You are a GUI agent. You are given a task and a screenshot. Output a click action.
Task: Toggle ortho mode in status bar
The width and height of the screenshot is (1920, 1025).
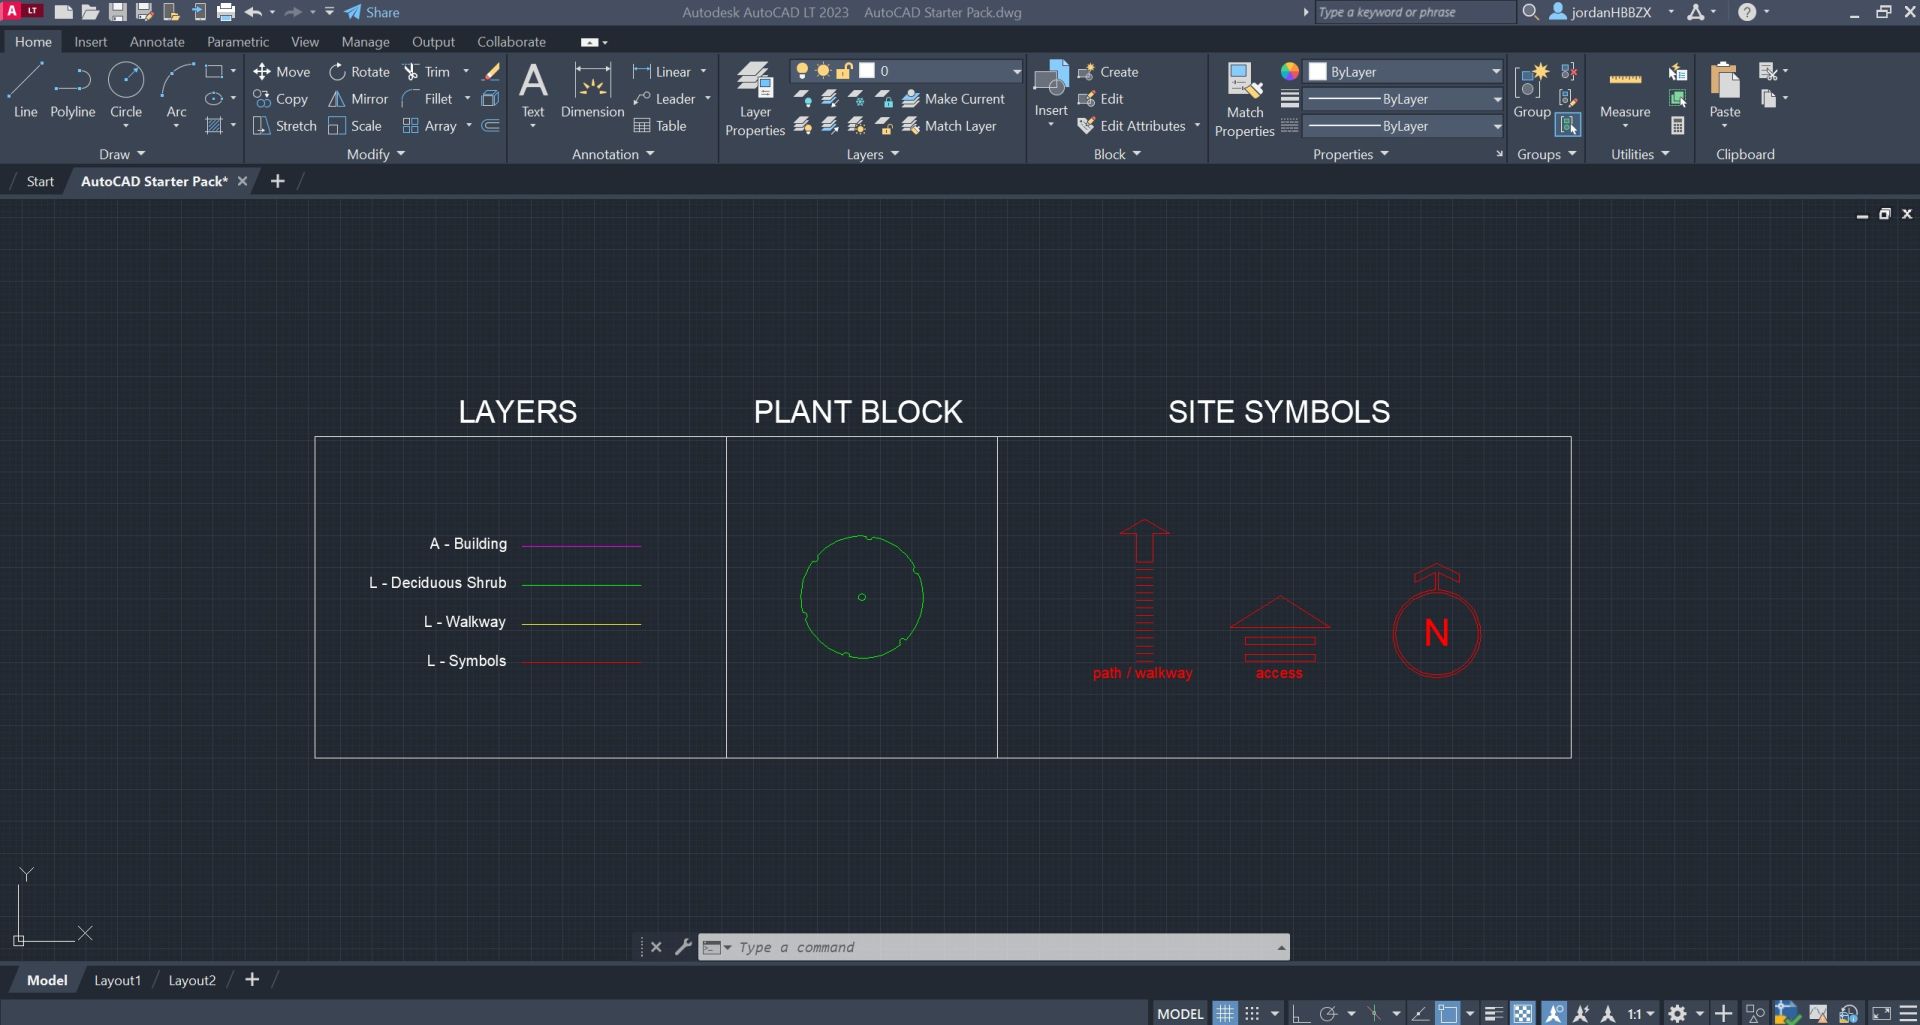[x=1300, y=1013]
